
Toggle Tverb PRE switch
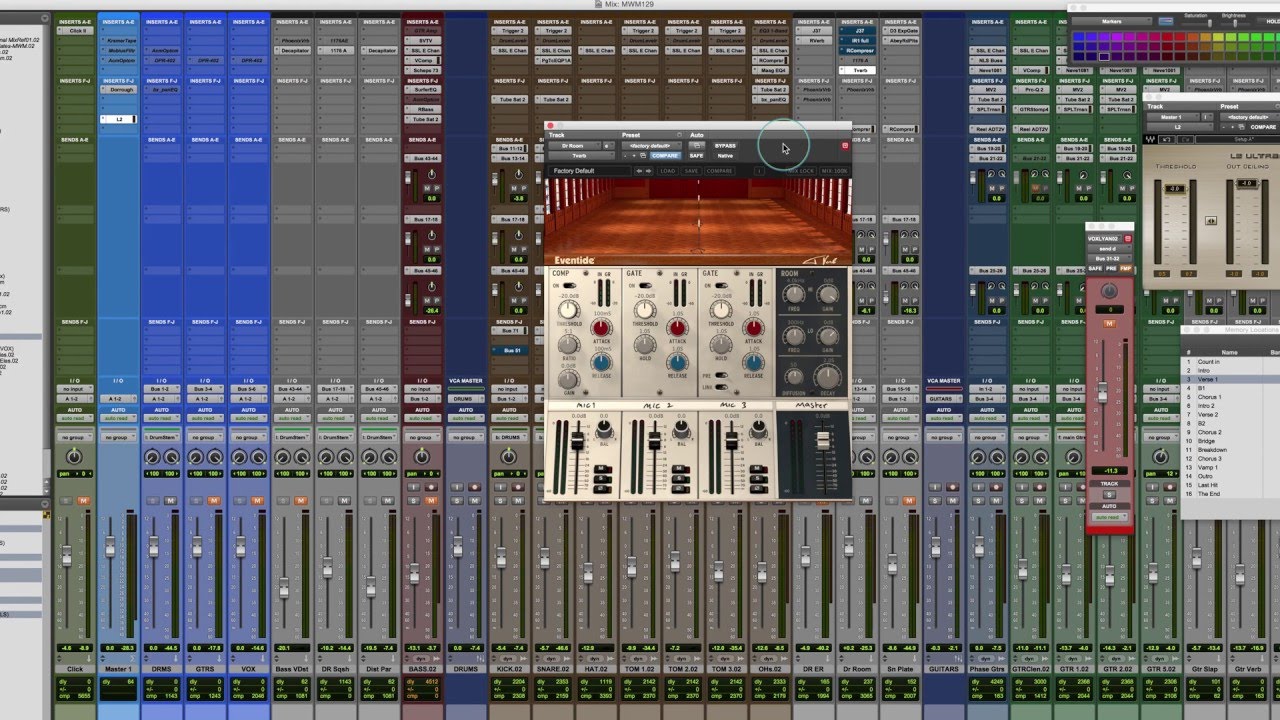click(721, 375)
